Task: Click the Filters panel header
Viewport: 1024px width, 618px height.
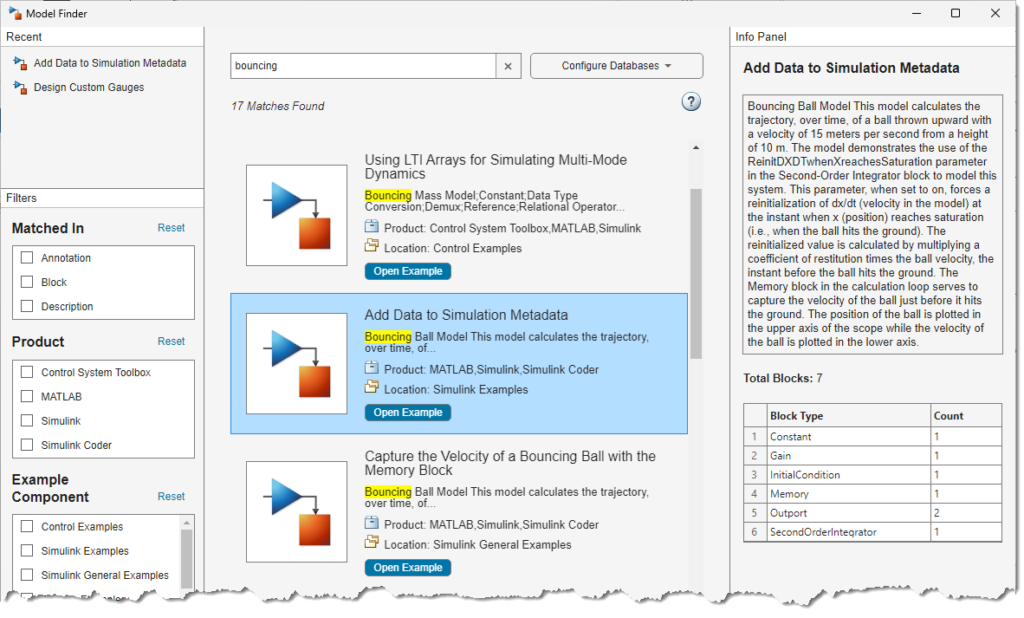Action: tap(103, 198)
